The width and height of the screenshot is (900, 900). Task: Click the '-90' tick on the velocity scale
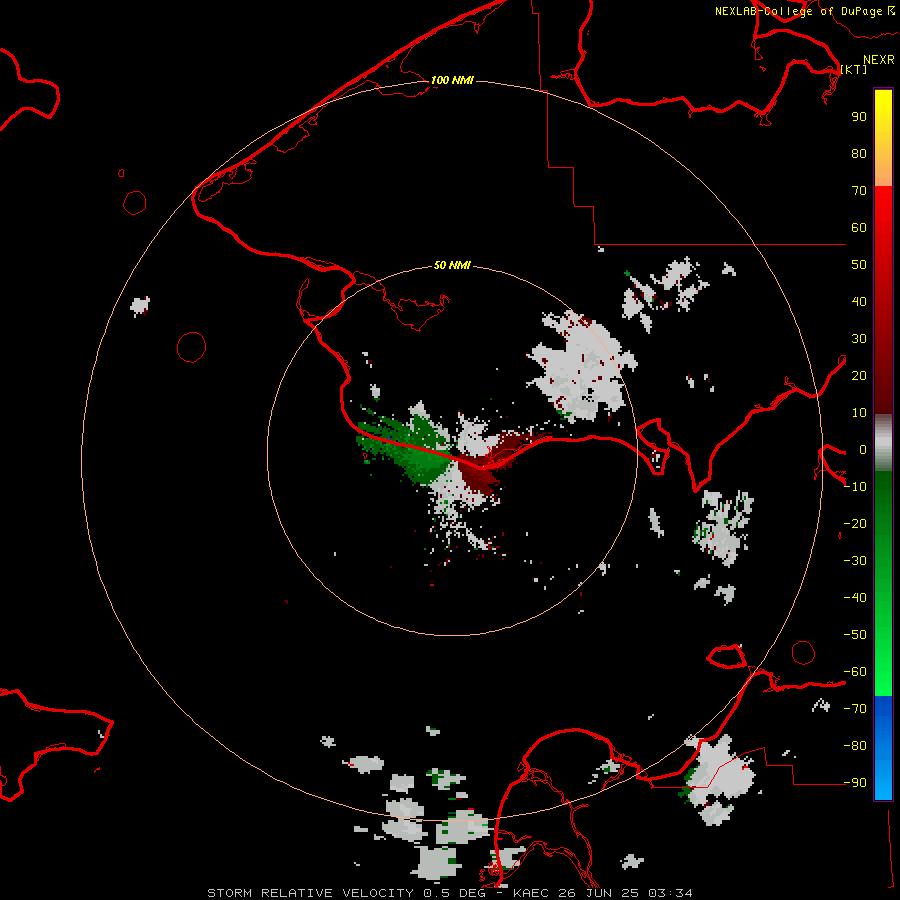(855, 783)
